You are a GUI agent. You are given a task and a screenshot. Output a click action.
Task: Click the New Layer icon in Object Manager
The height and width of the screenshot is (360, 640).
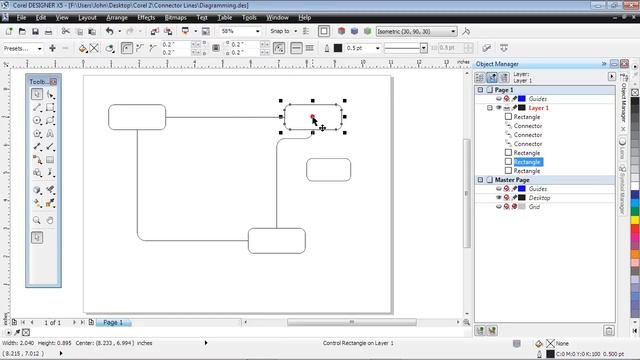(480, 331)
